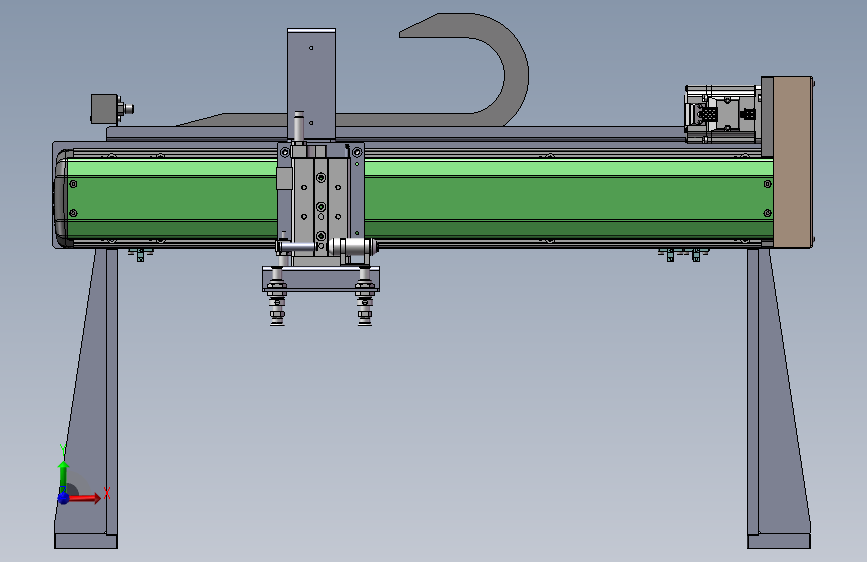
Task: Select the small dark connector block at upper left
Action: click(105, 109)
